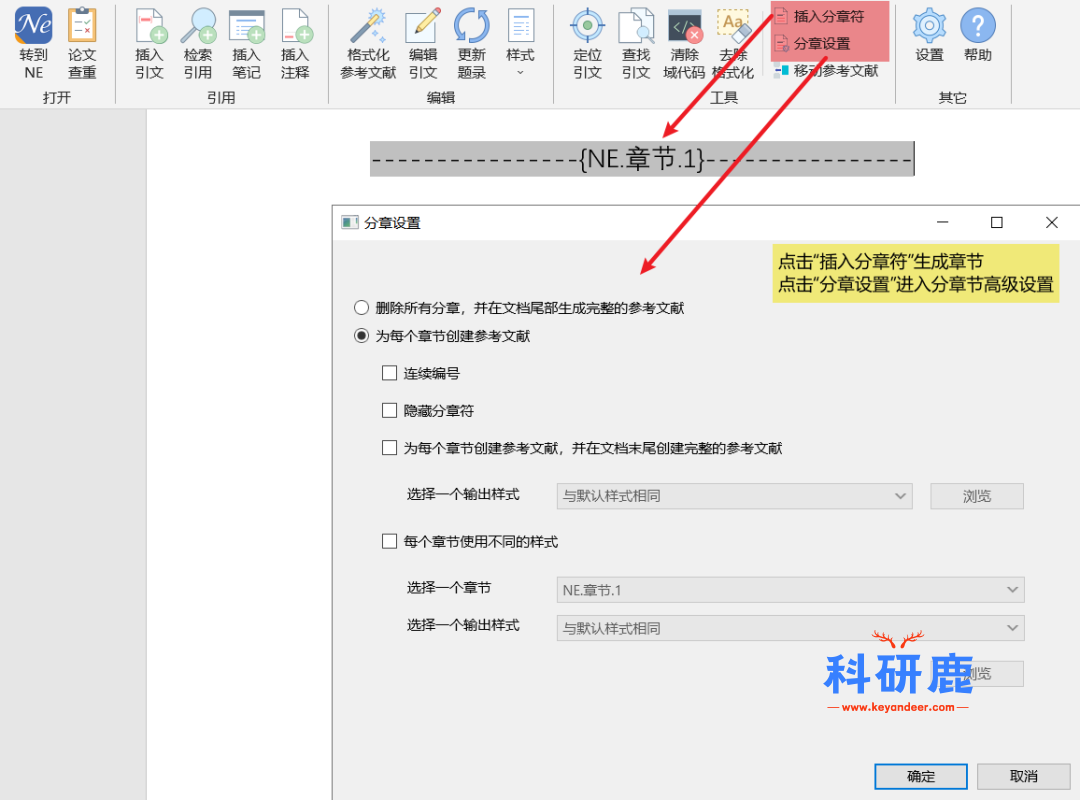Click the 转到NE icon

34,26
